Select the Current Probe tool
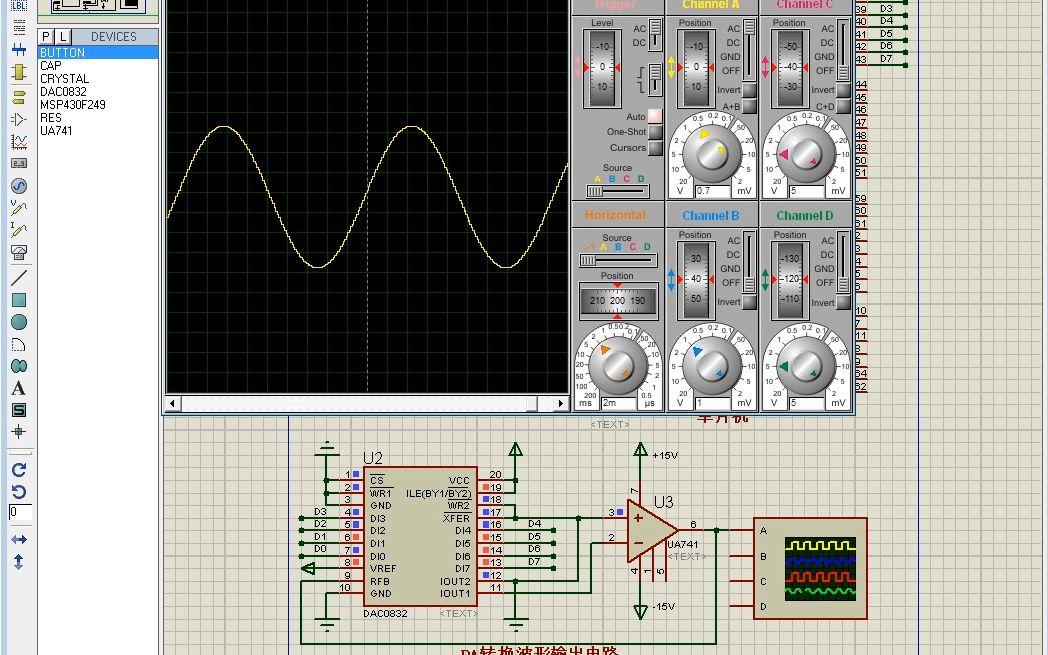This screenshot has width=1048, height=655. point(19,231)
